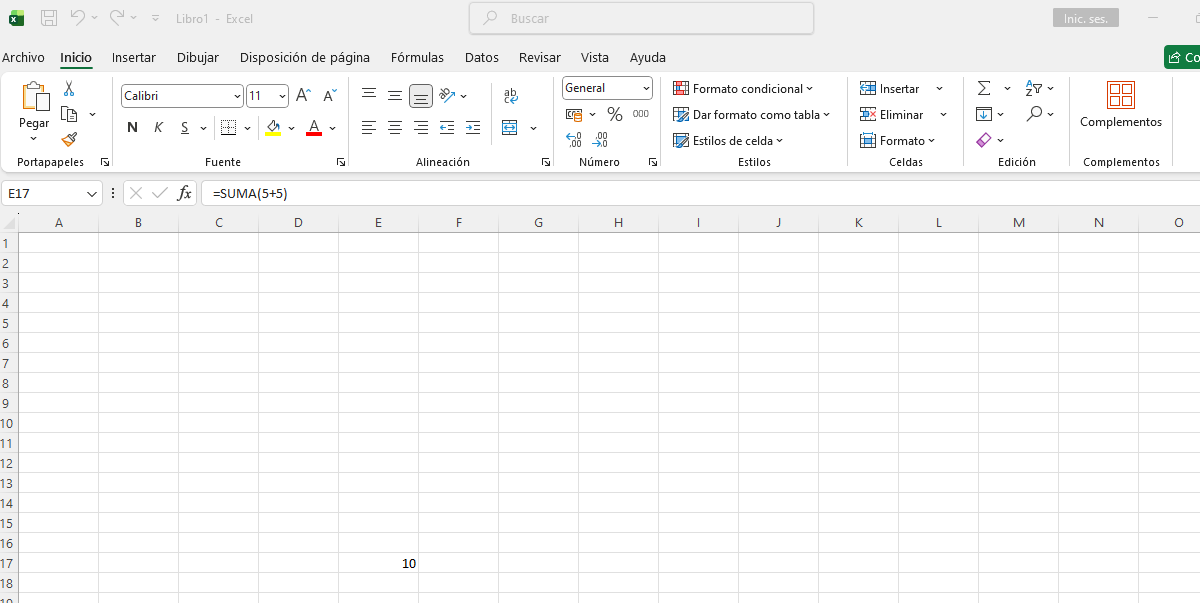Toggle italic formatting with K button

click(x=158, y=128)
